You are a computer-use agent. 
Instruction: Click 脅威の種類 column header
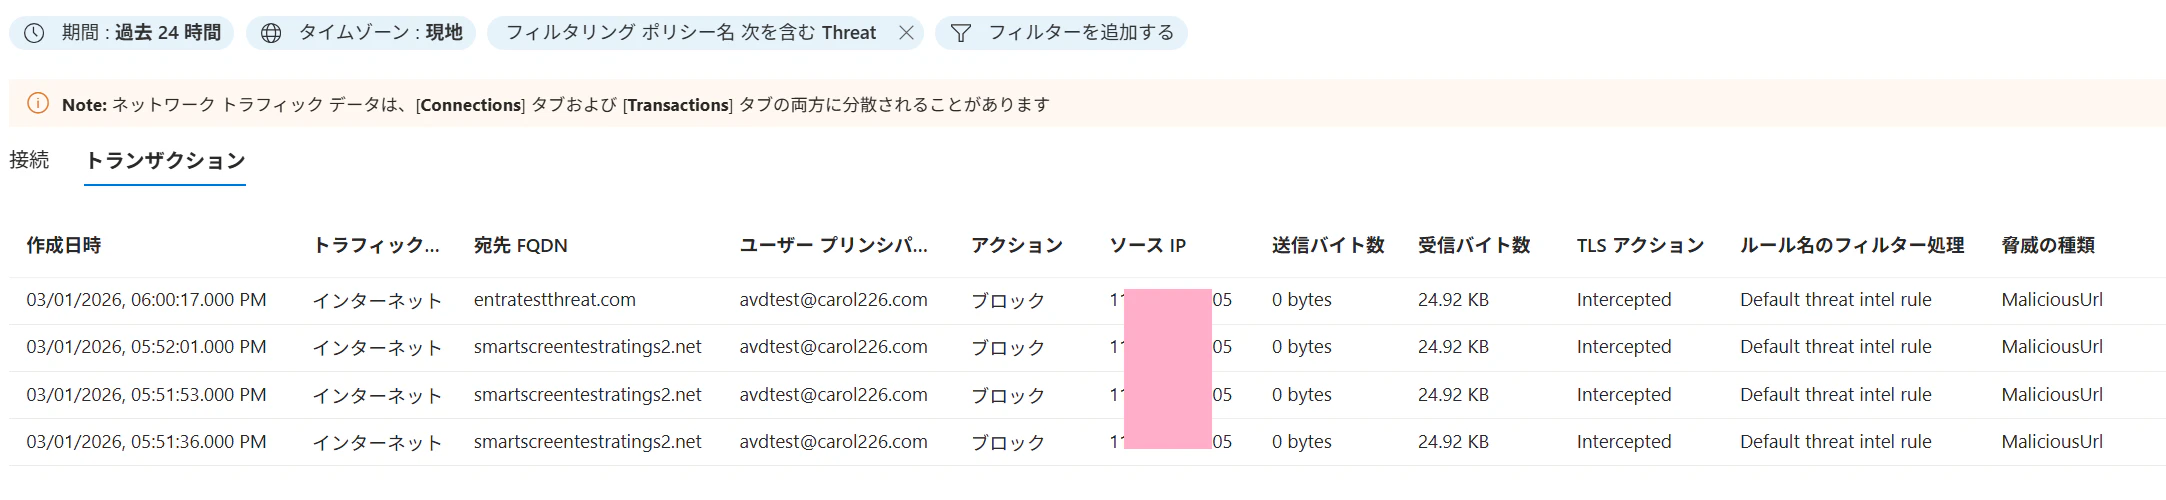[2048, 245]
